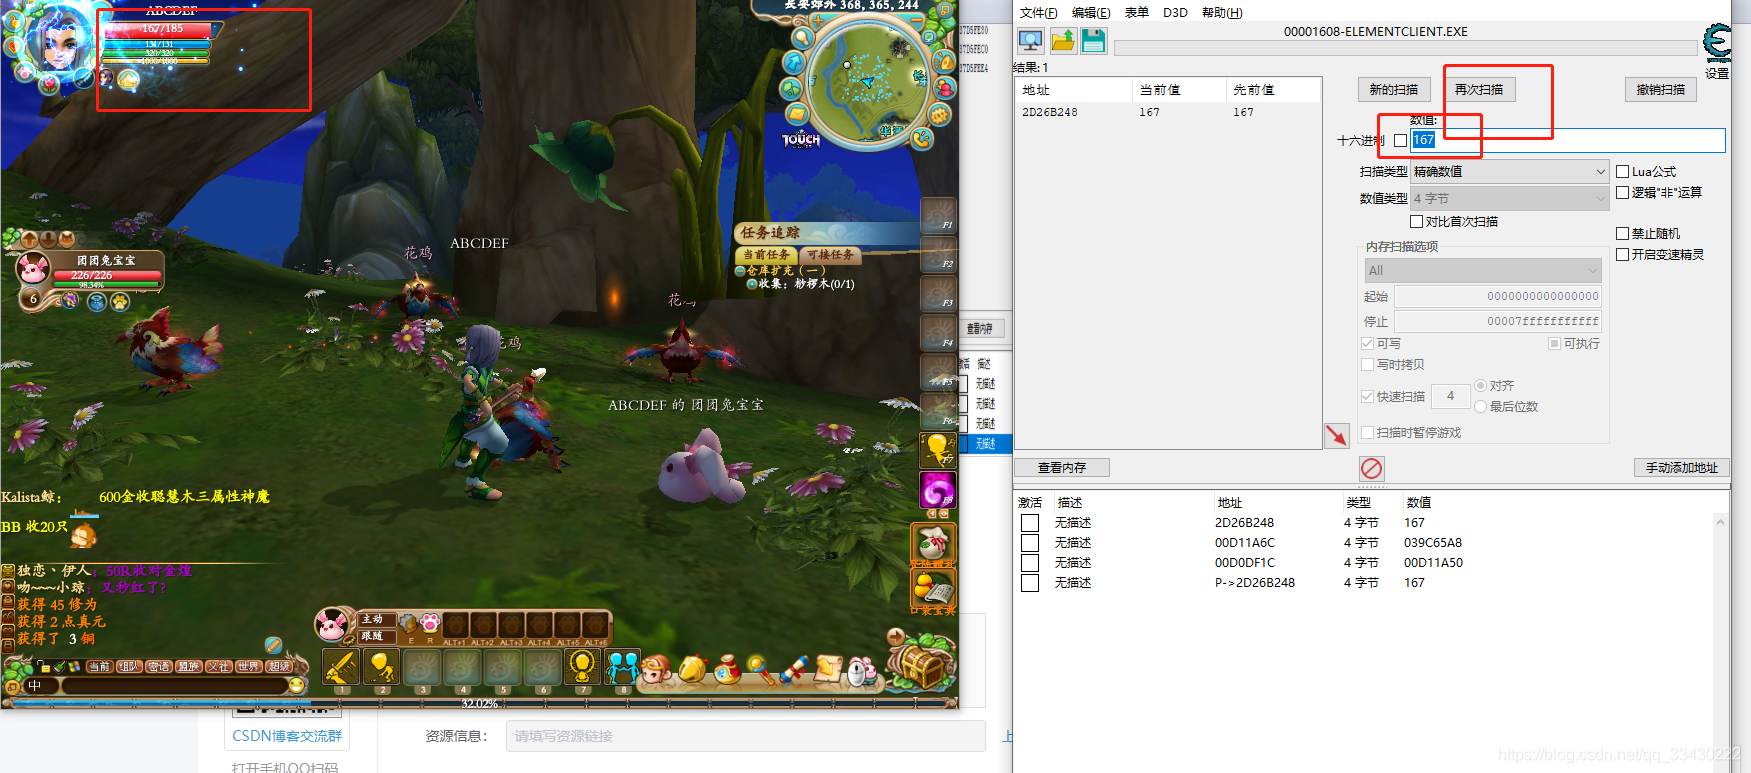Open the lucky bag gift icon at right

(933, 544)
